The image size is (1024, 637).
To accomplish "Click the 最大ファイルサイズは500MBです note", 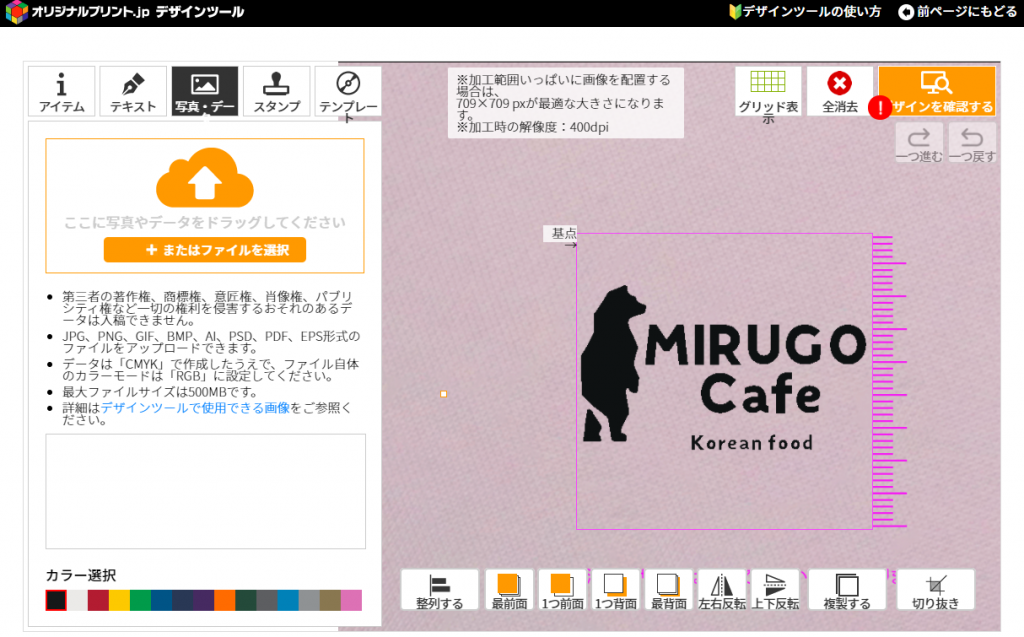I will pyautogui.click(x=160, y=392).
